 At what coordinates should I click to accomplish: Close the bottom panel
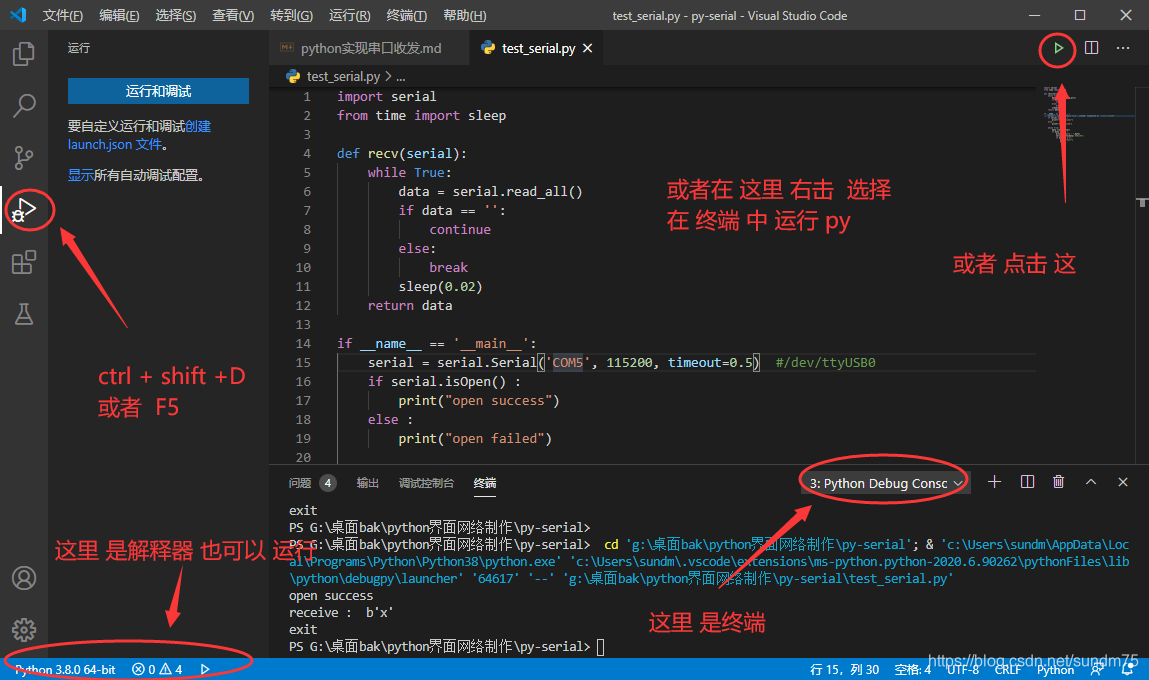tap(1123, 482)
